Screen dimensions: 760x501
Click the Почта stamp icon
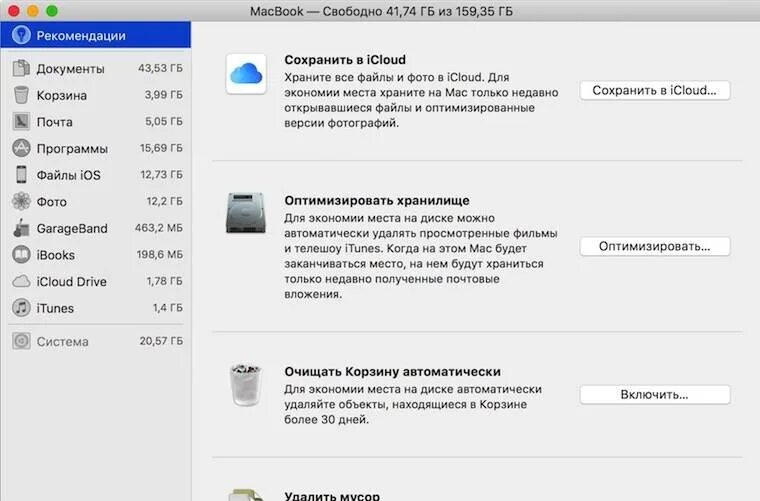21,122
